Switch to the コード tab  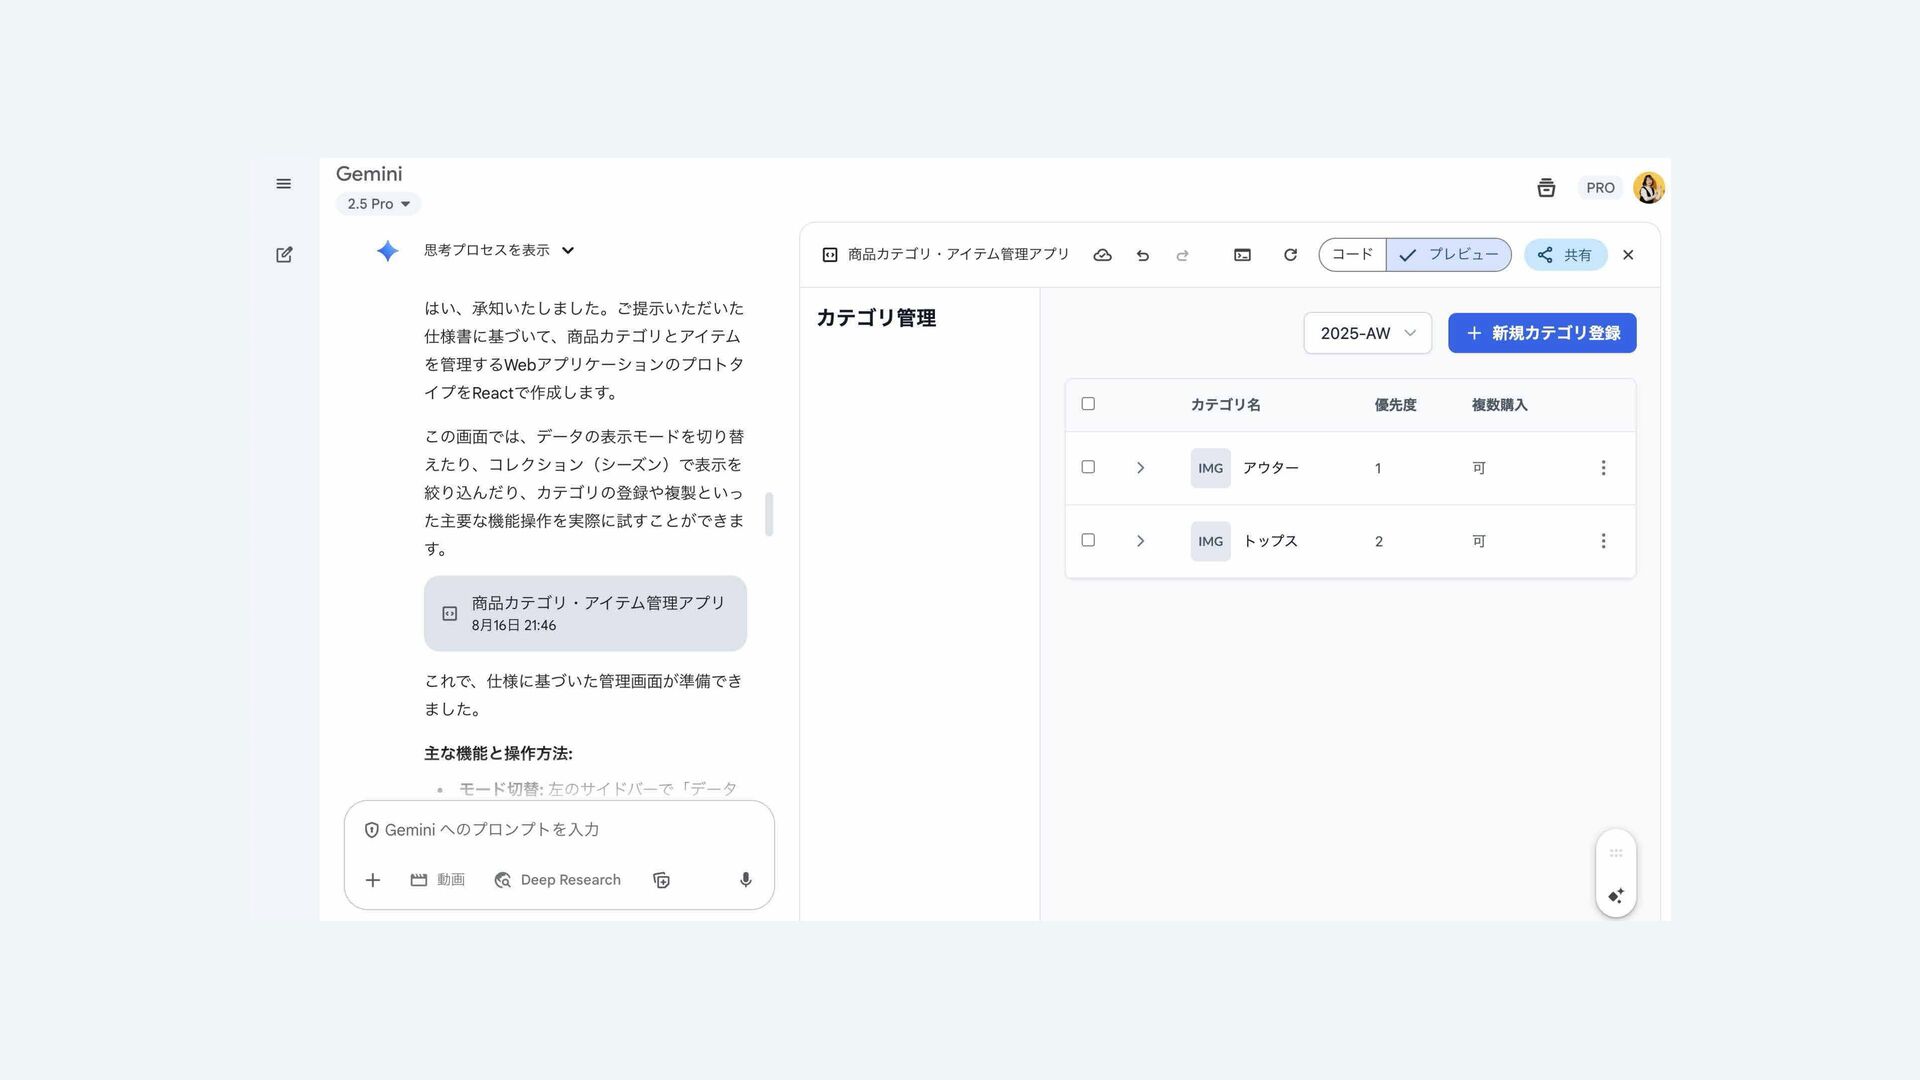tap(1352, 255)
